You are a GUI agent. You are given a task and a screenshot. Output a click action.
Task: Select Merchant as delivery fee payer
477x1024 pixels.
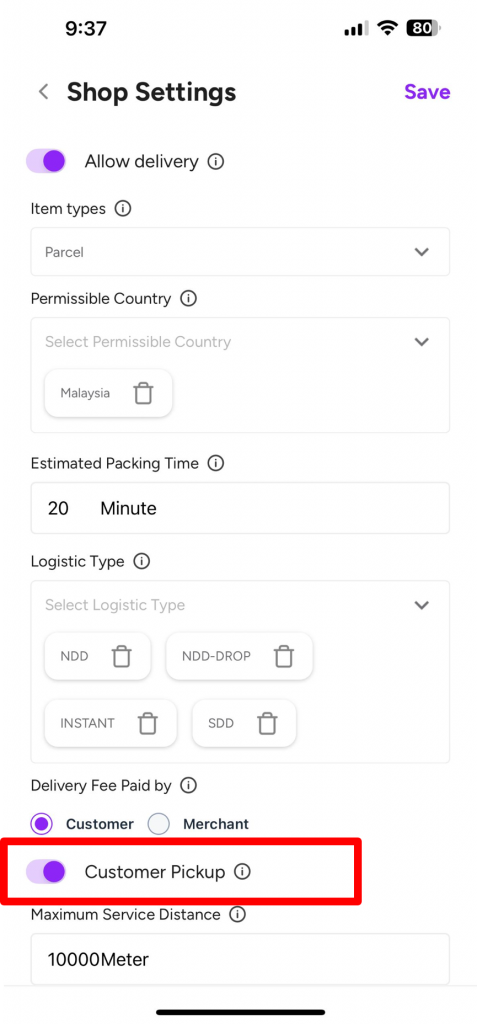point(159,824)
